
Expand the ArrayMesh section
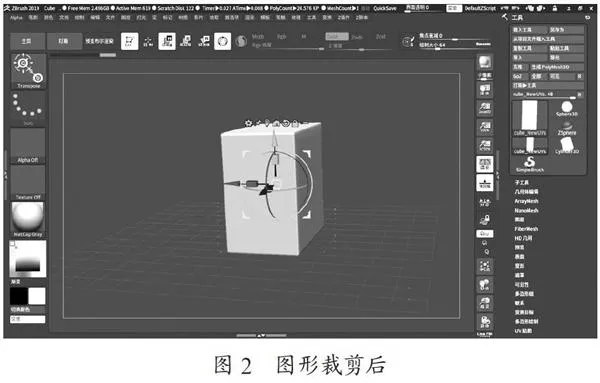click(526, 201)
